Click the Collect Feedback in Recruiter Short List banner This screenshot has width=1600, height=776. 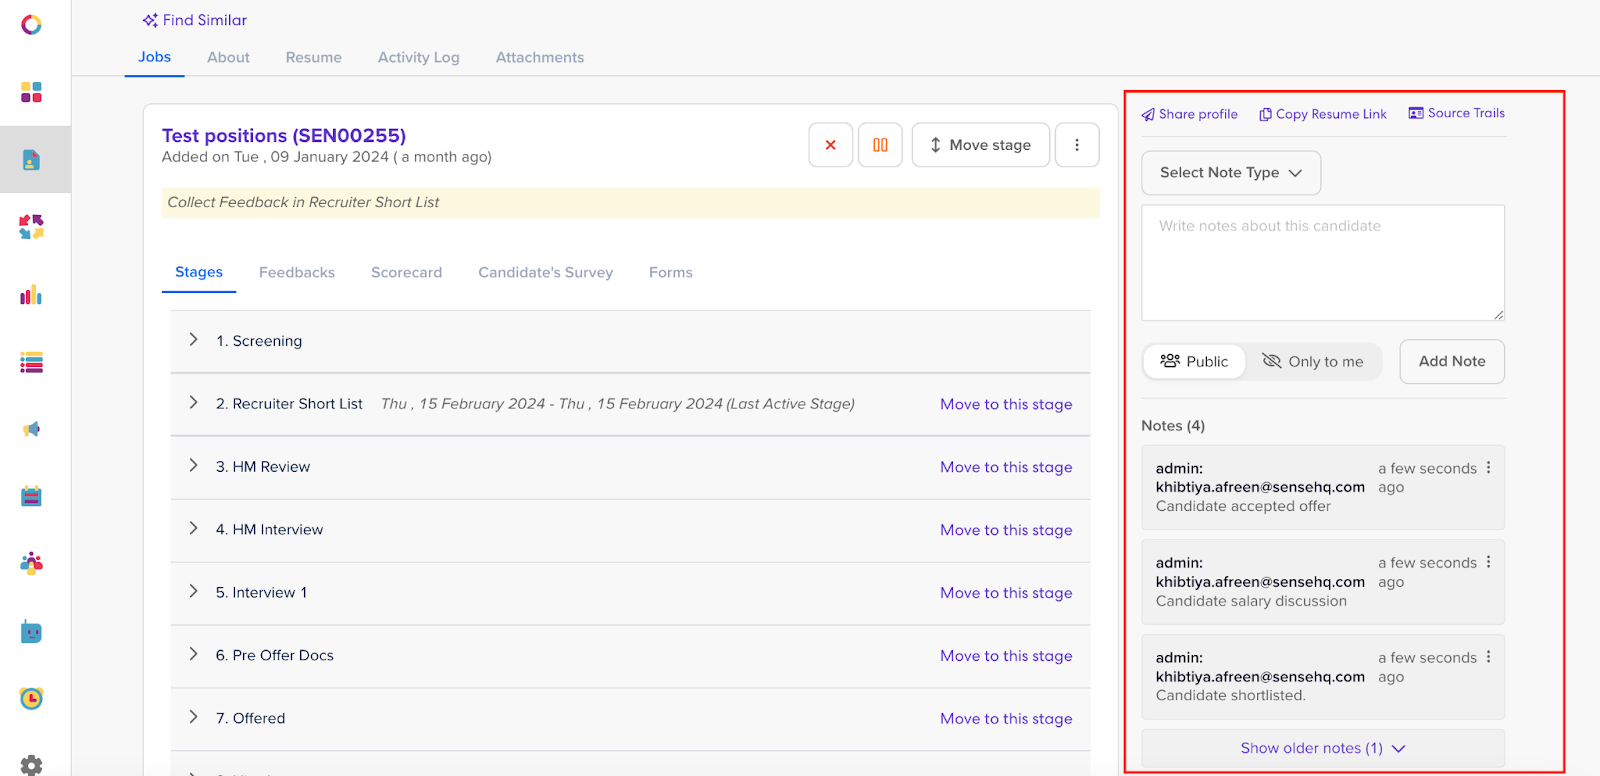point(631,202)
